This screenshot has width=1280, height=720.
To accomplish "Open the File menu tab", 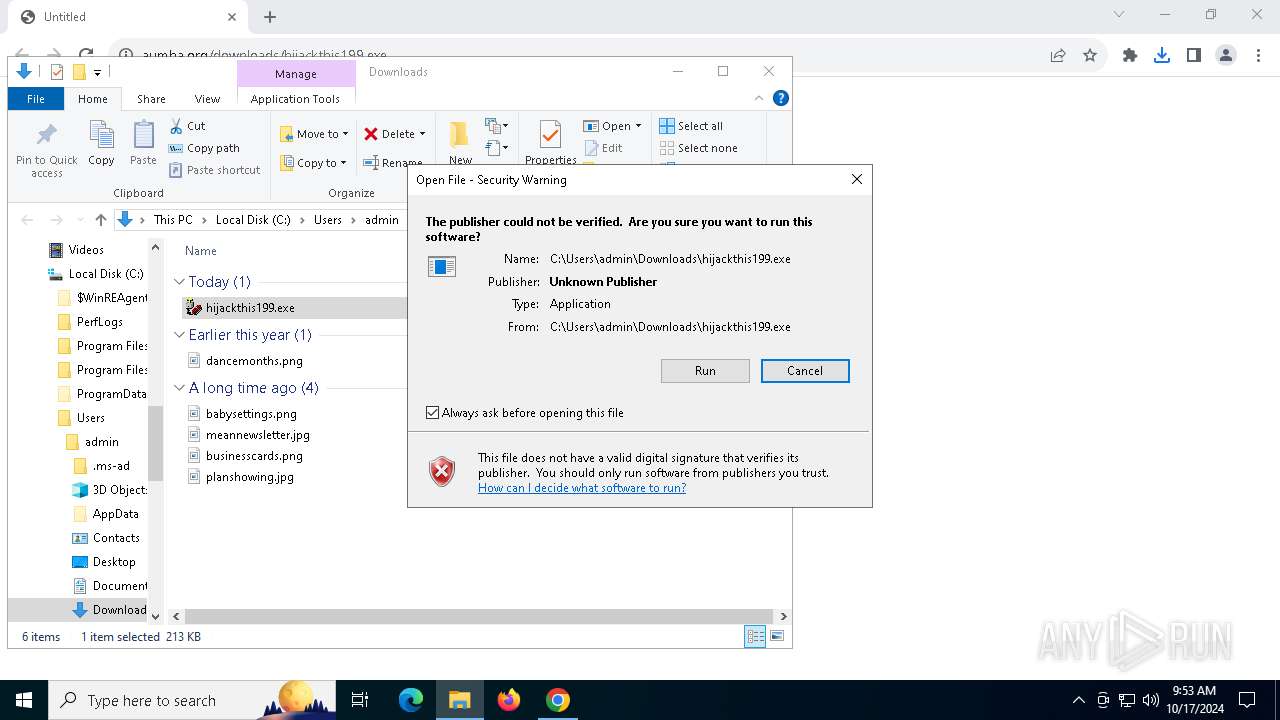I will (x=36, y=99).
